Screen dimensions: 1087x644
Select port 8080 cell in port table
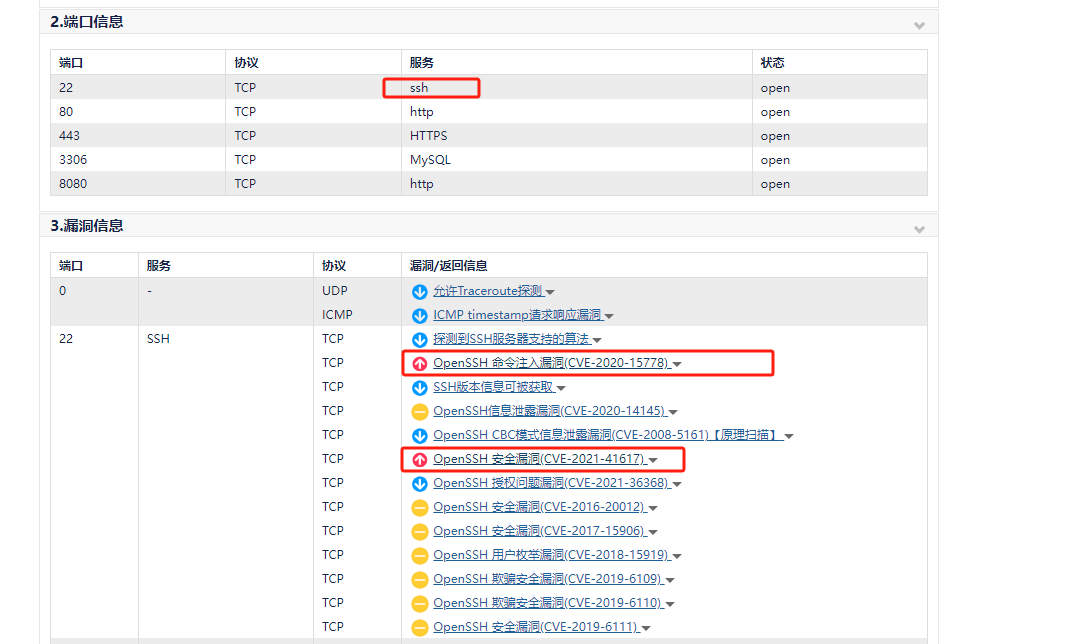(x=138, y=184)
